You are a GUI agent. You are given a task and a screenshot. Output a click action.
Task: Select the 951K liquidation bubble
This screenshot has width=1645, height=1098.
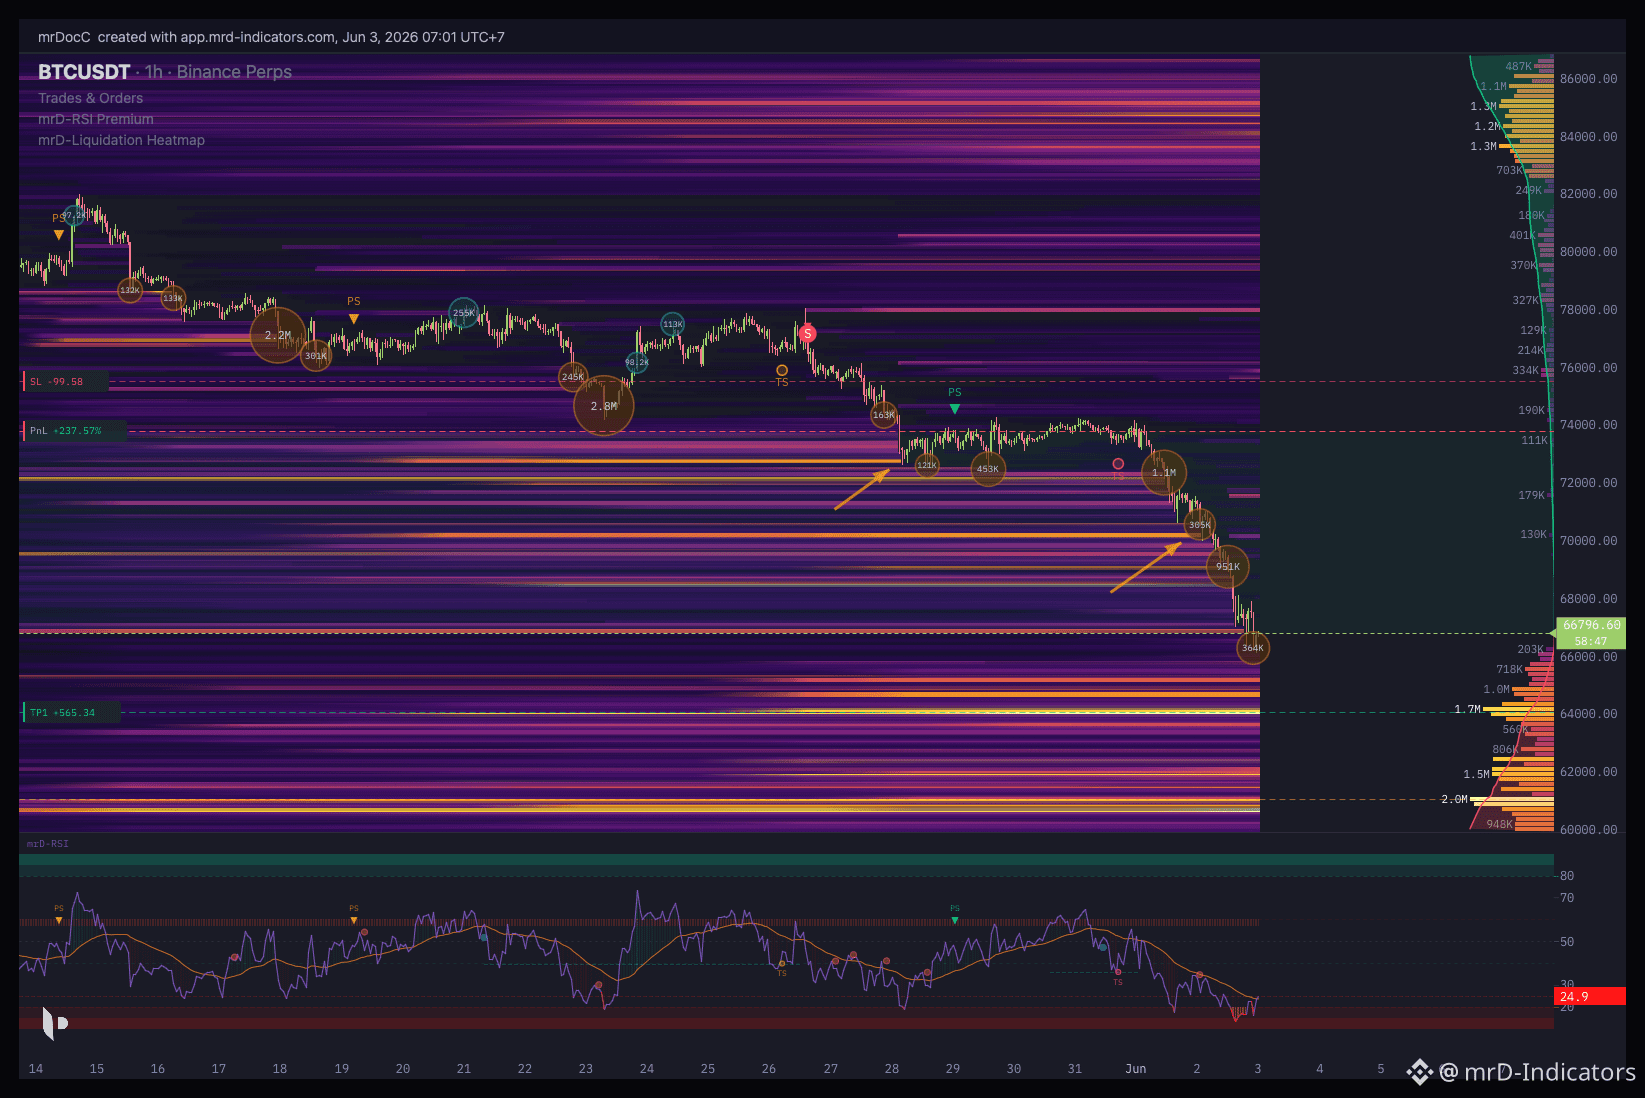[x=1228, y=567]
